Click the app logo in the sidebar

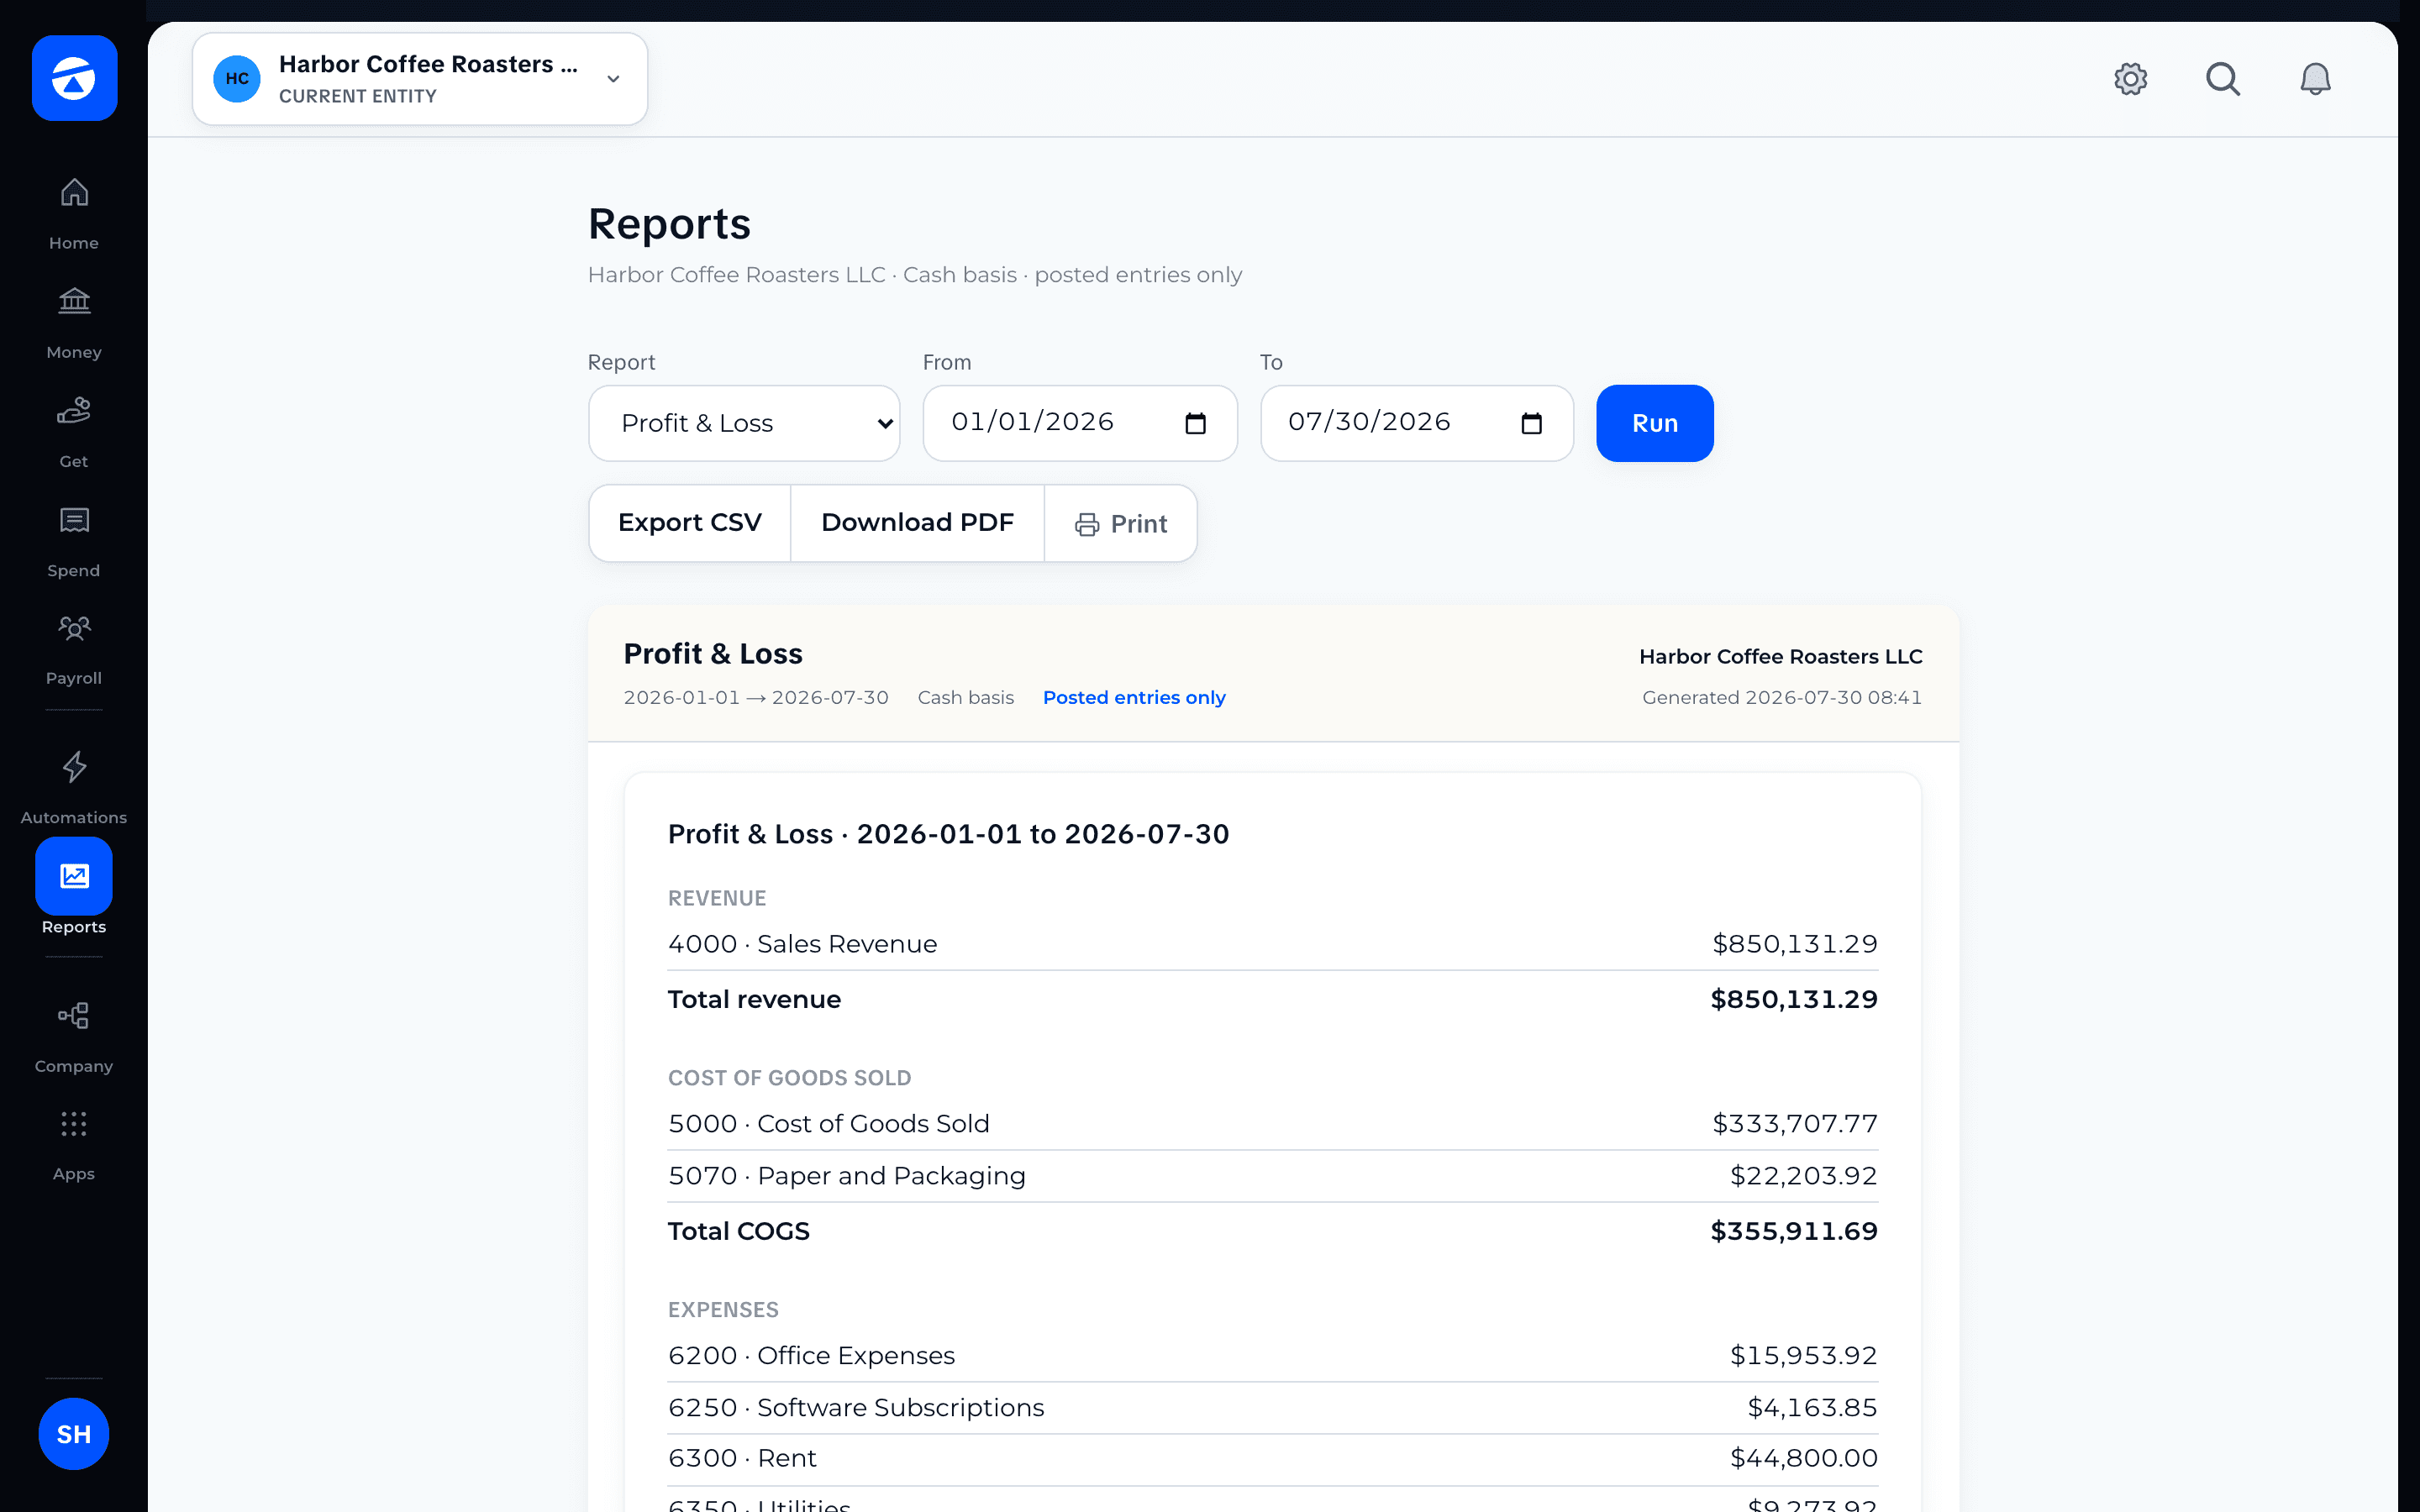tap(74, 78)
